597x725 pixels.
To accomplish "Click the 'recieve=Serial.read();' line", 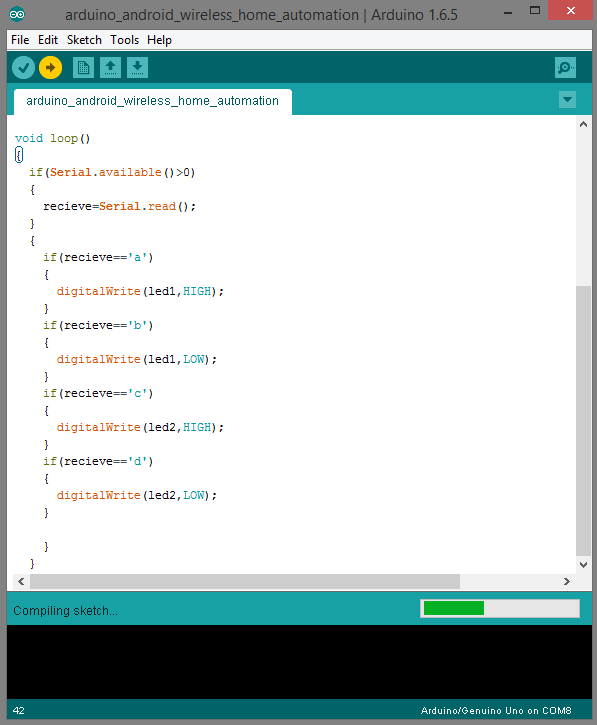I will [x=120, y=206].
